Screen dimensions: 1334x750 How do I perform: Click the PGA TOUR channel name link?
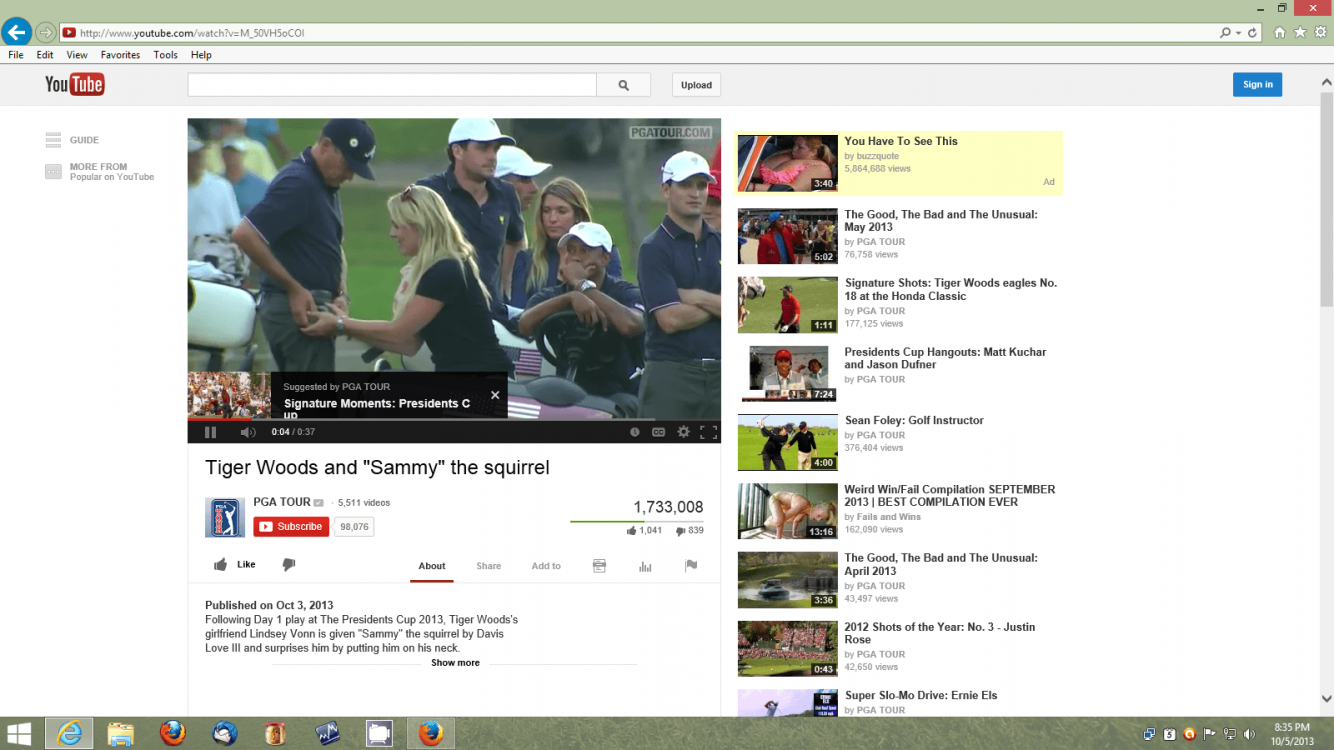click(x=282, y=502)
